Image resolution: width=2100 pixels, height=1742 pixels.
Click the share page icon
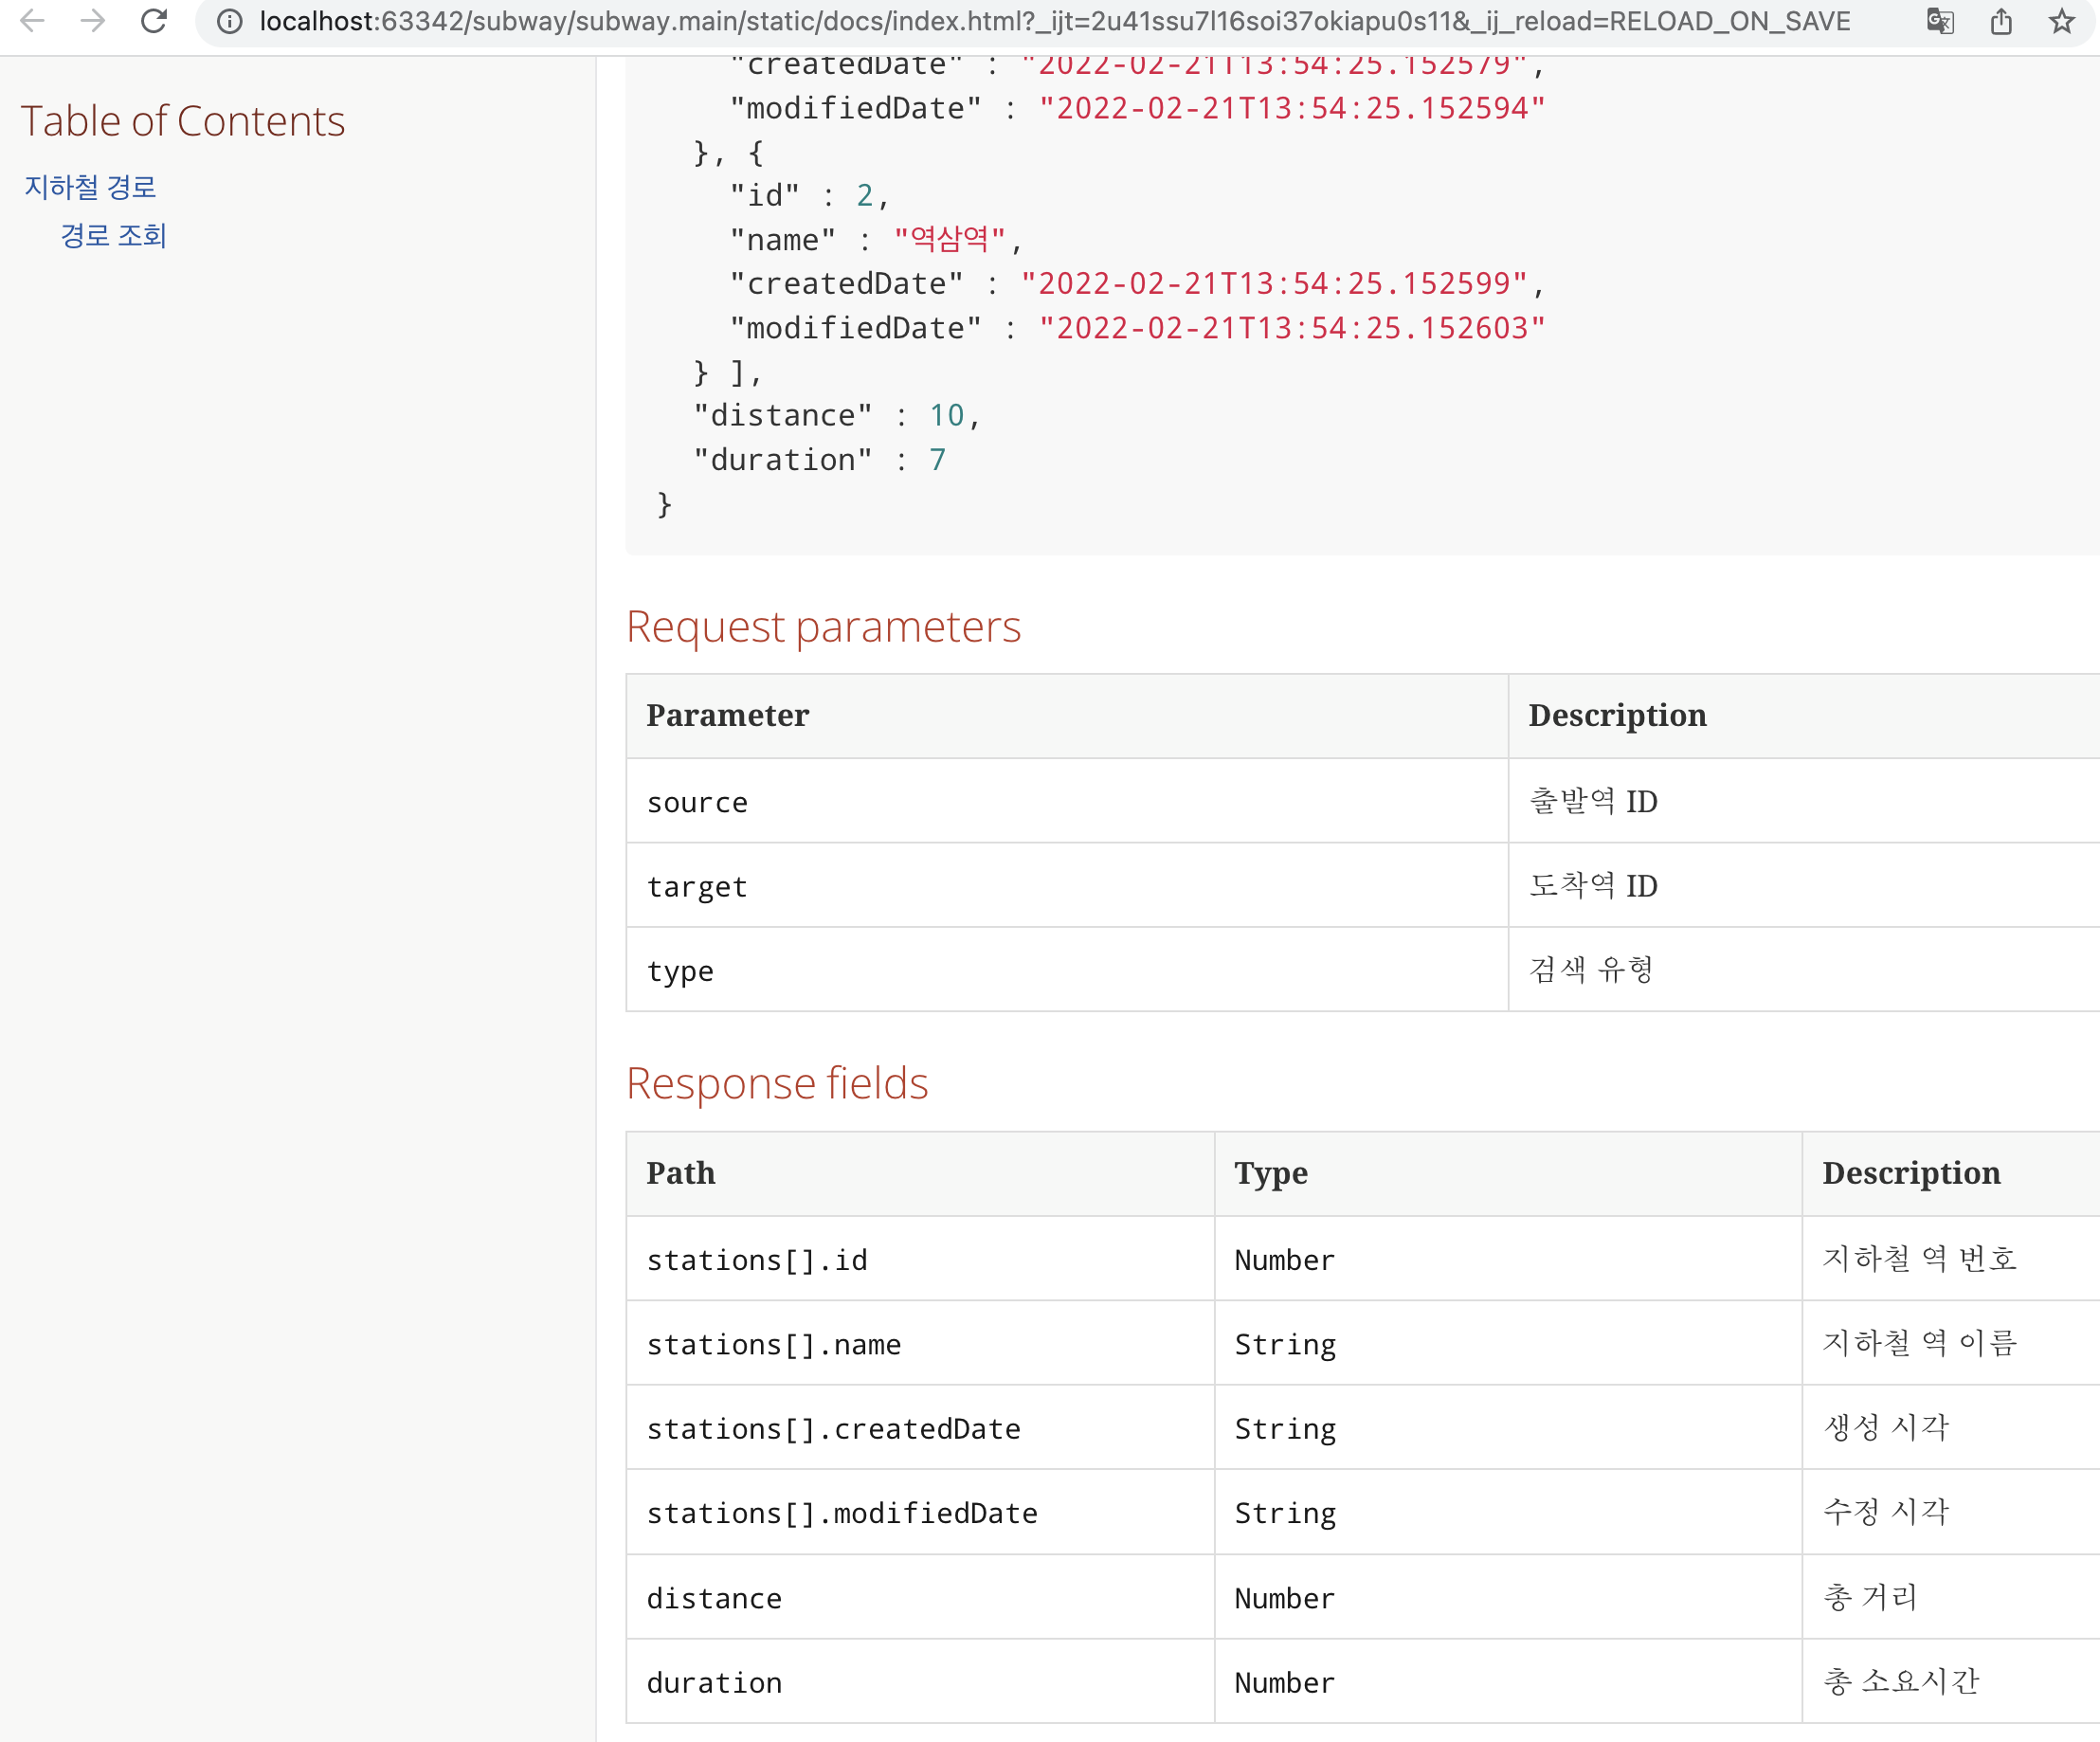click(2001, 21)
